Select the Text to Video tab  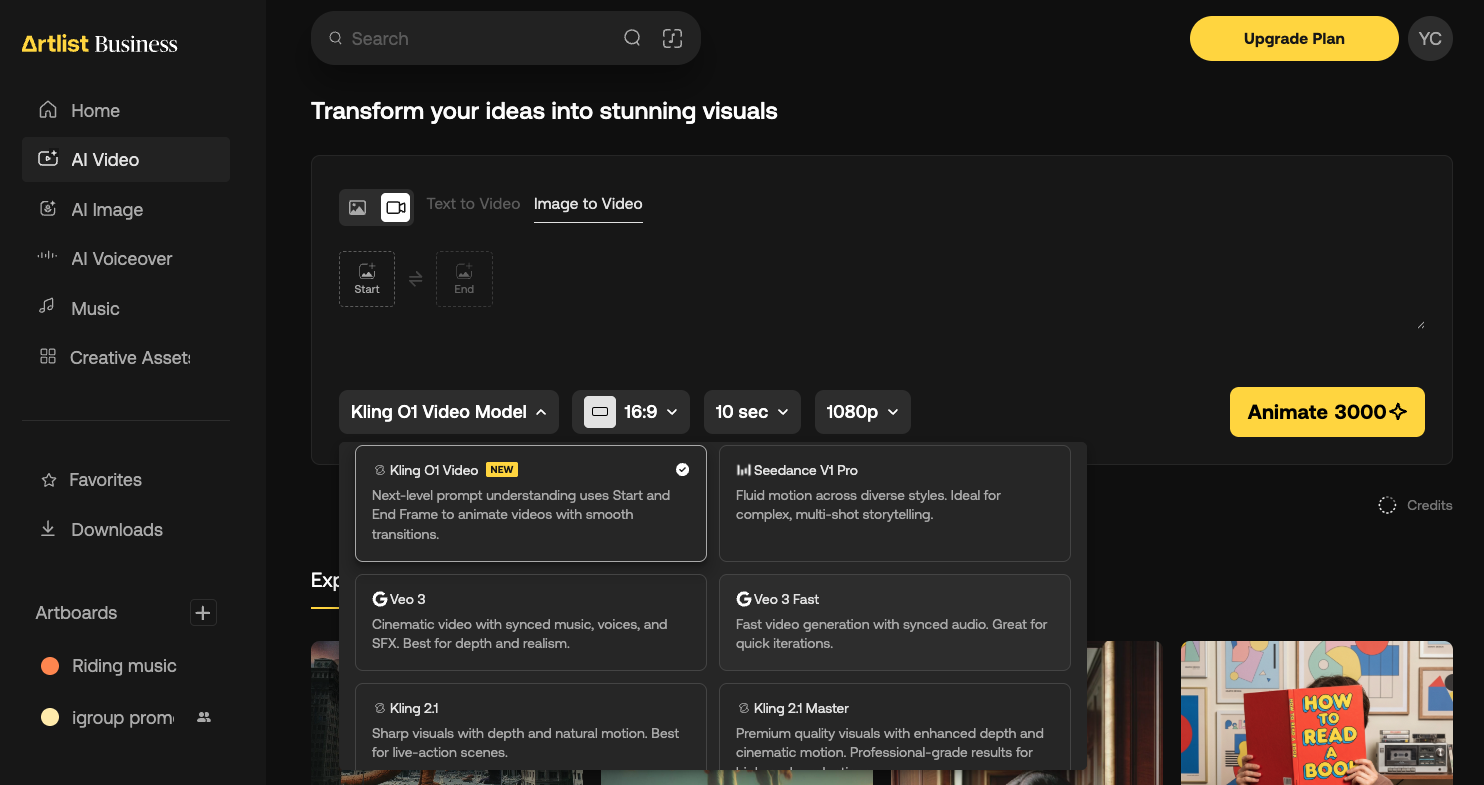click(x=473, y=204)
